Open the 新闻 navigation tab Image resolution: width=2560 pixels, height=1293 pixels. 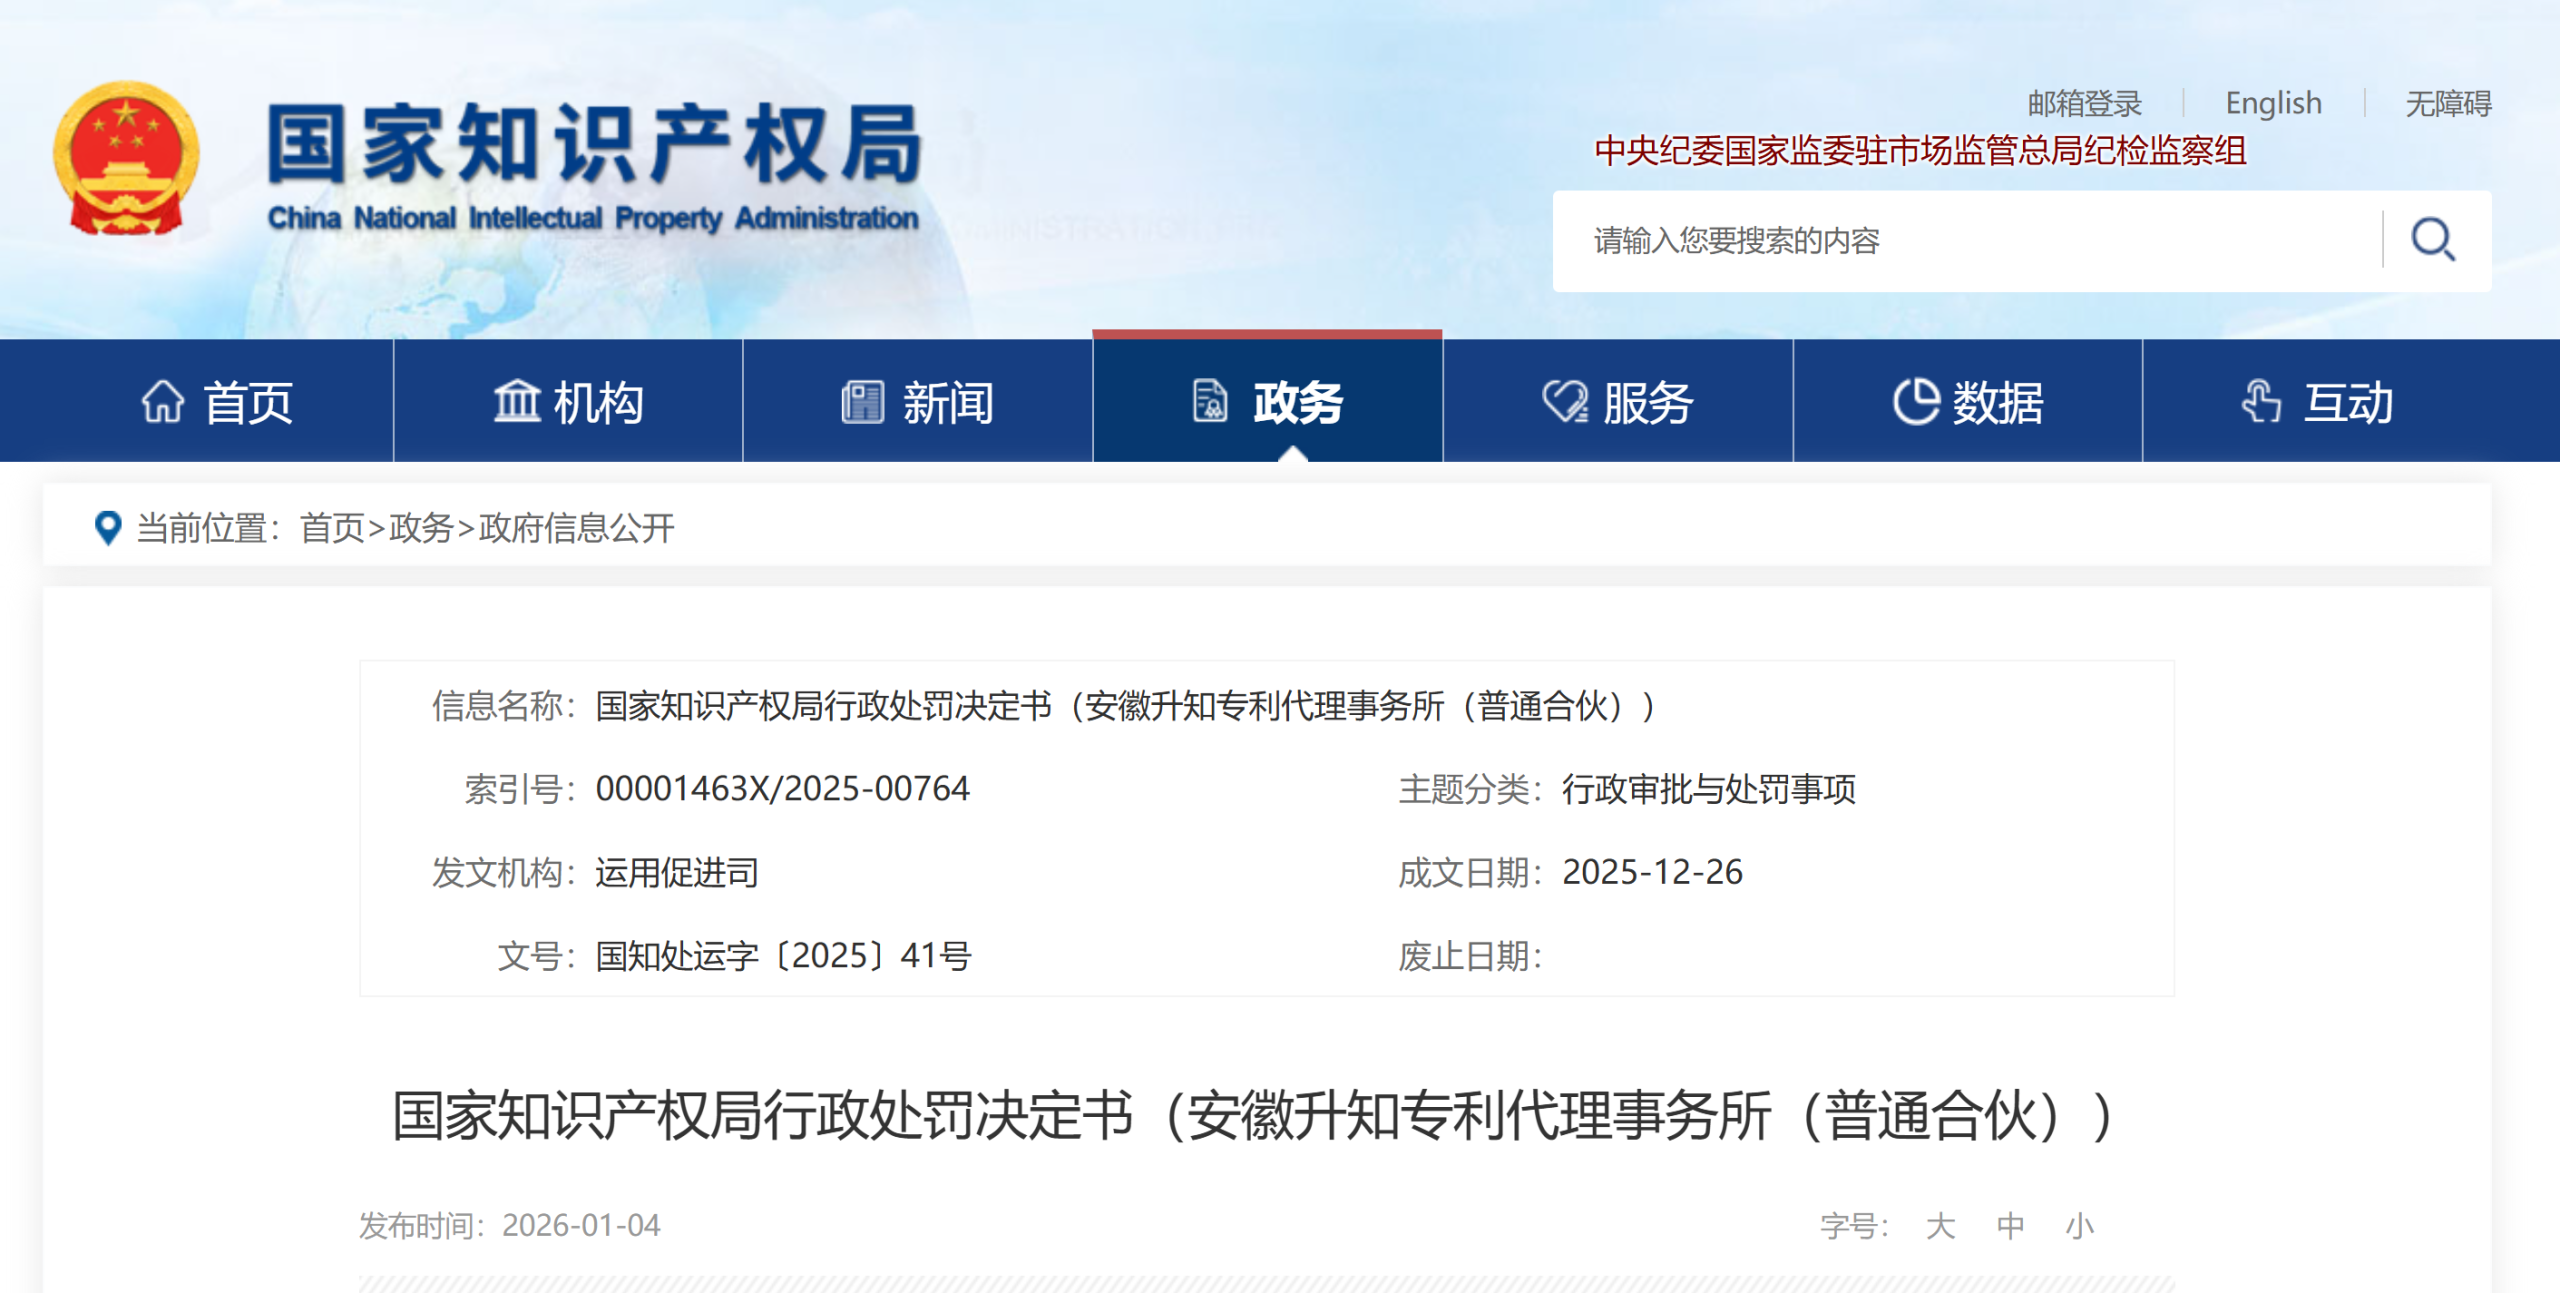click(x=918, y=401)
